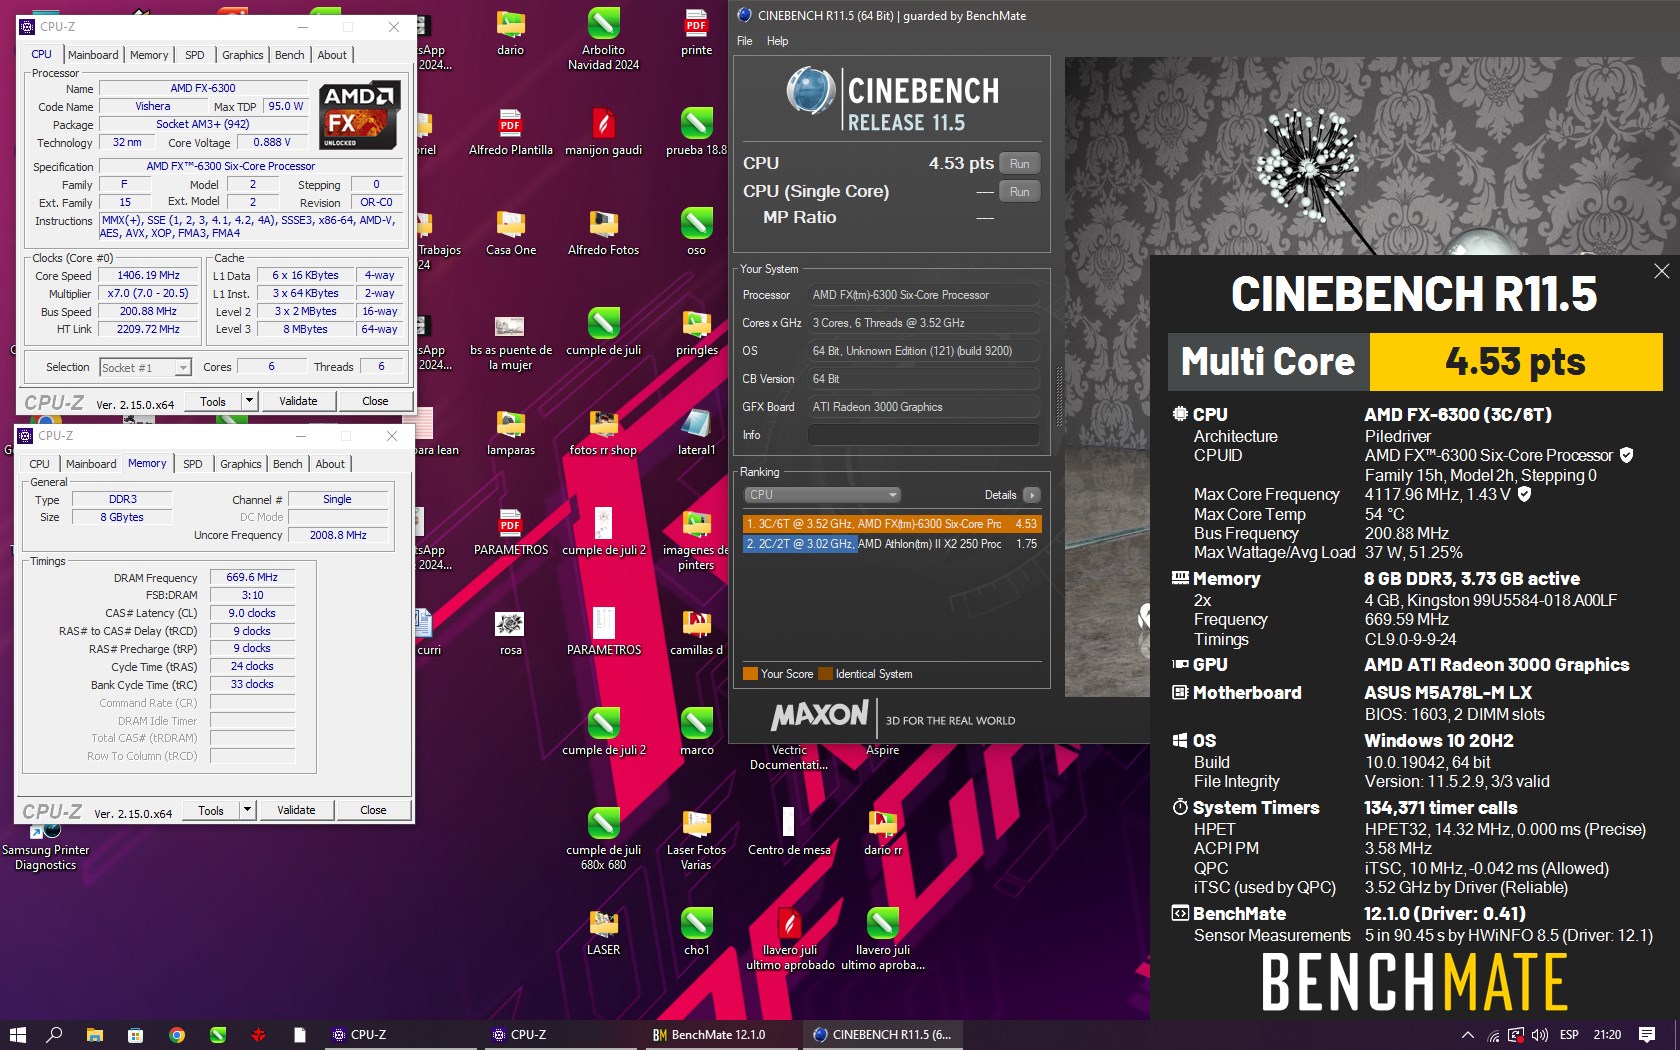Expand Tools dropdown arrow in top CPU-Z window

pyautogui.click(x=250, y=401)
